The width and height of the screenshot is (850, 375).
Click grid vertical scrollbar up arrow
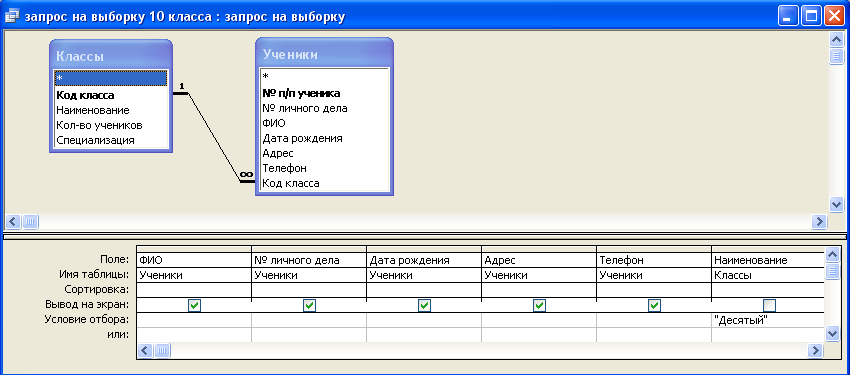tap(833, 254)
